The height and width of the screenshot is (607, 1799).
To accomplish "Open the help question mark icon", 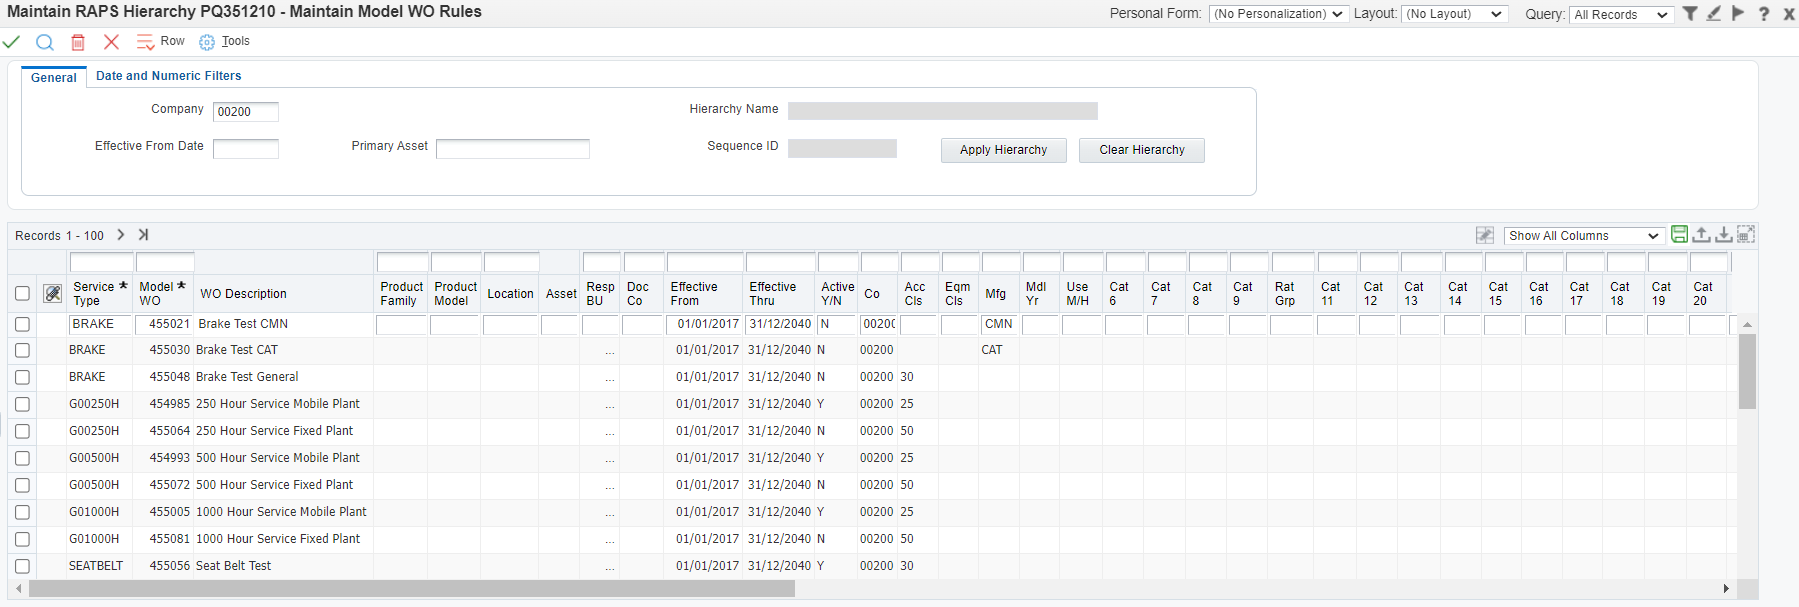I will (x=1764, y=14).
